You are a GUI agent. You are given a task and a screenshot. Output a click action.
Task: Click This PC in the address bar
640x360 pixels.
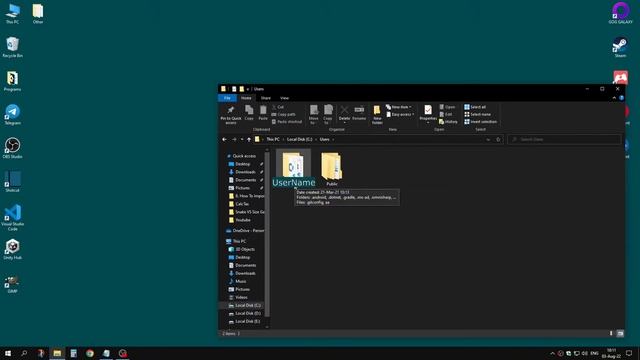coord(273,140)
